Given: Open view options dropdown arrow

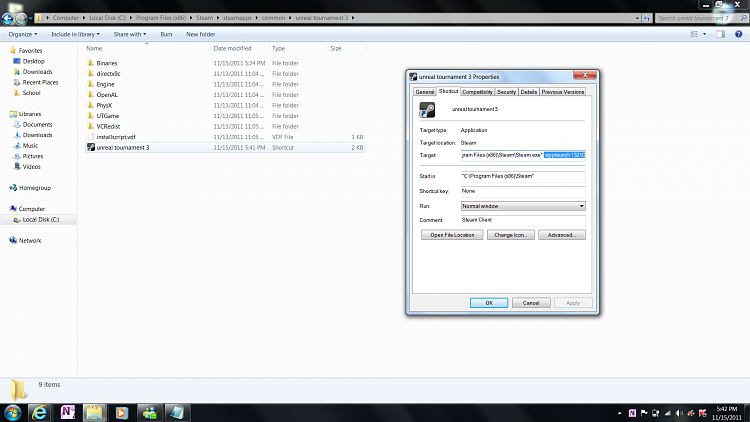Looking at the screenshot, I should [704, 34].
